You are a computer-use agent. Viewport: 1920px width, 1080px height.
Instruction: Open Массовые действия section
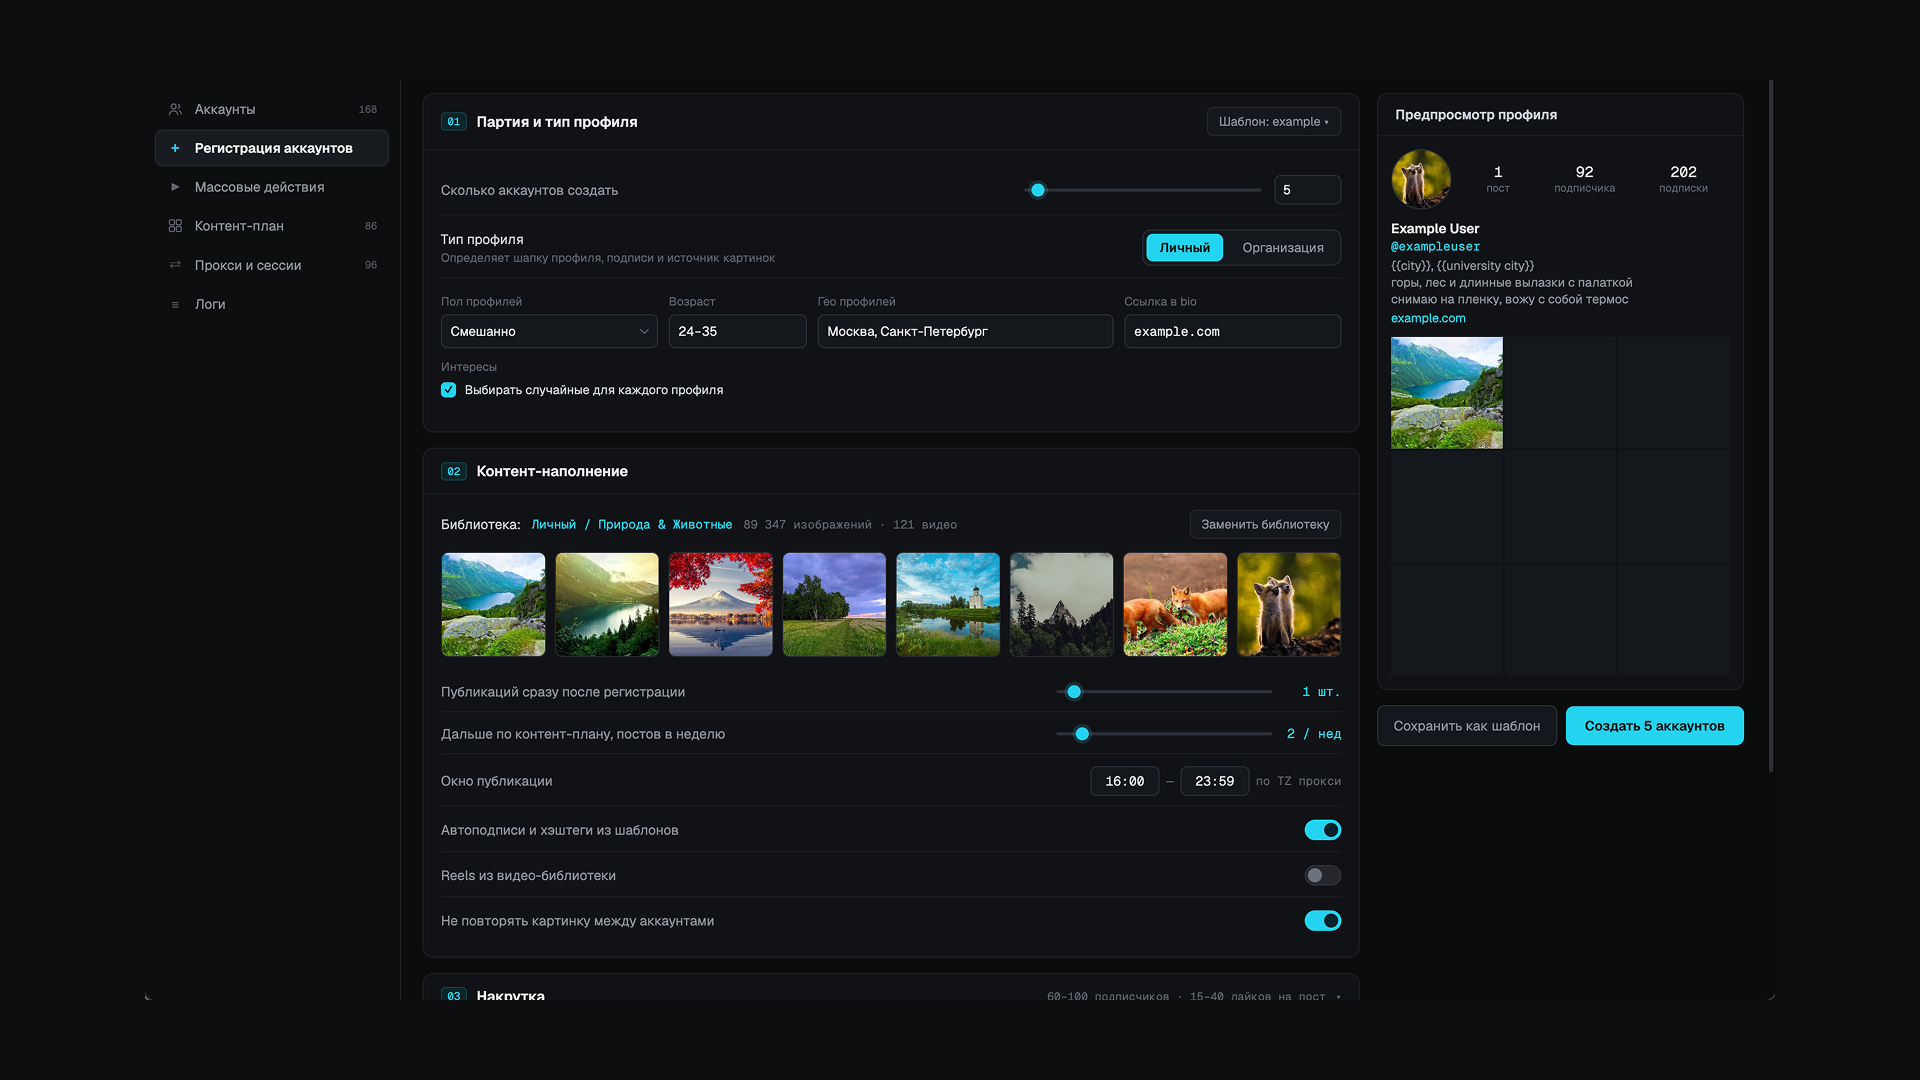point(272,187)
